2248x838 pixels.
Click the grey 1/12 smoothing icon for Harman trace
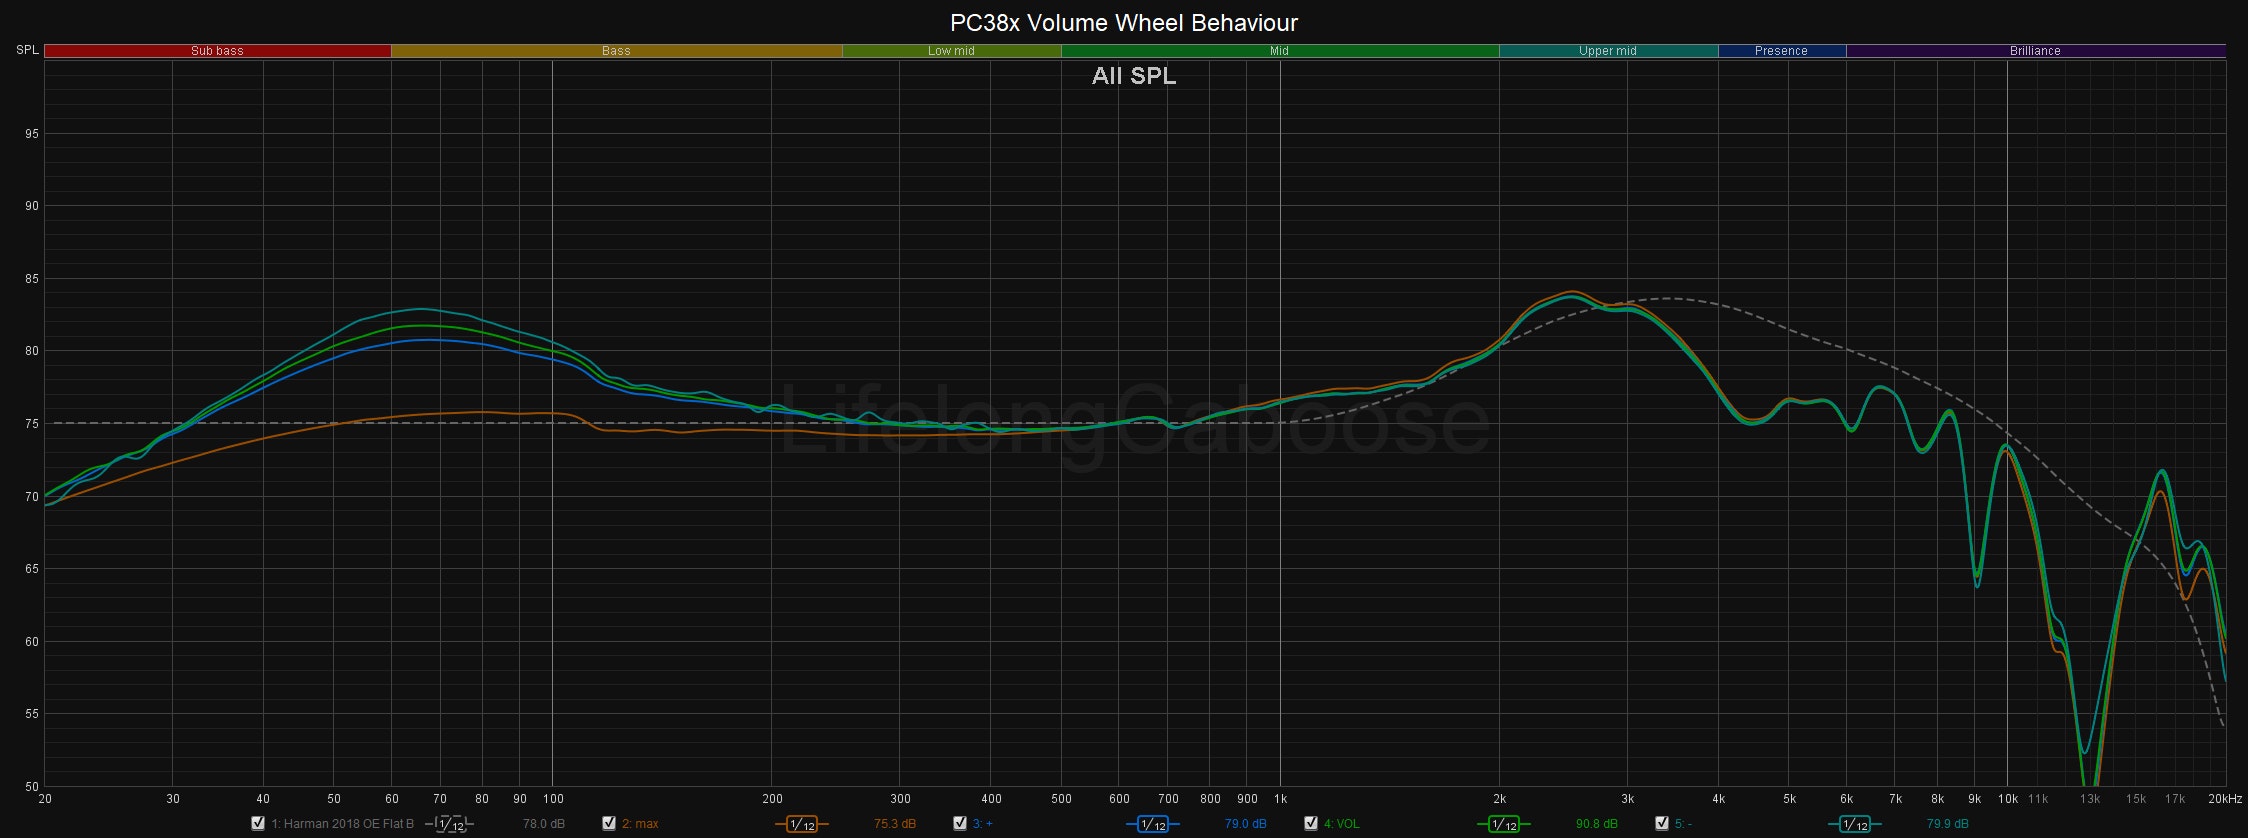tap(449, 824)
